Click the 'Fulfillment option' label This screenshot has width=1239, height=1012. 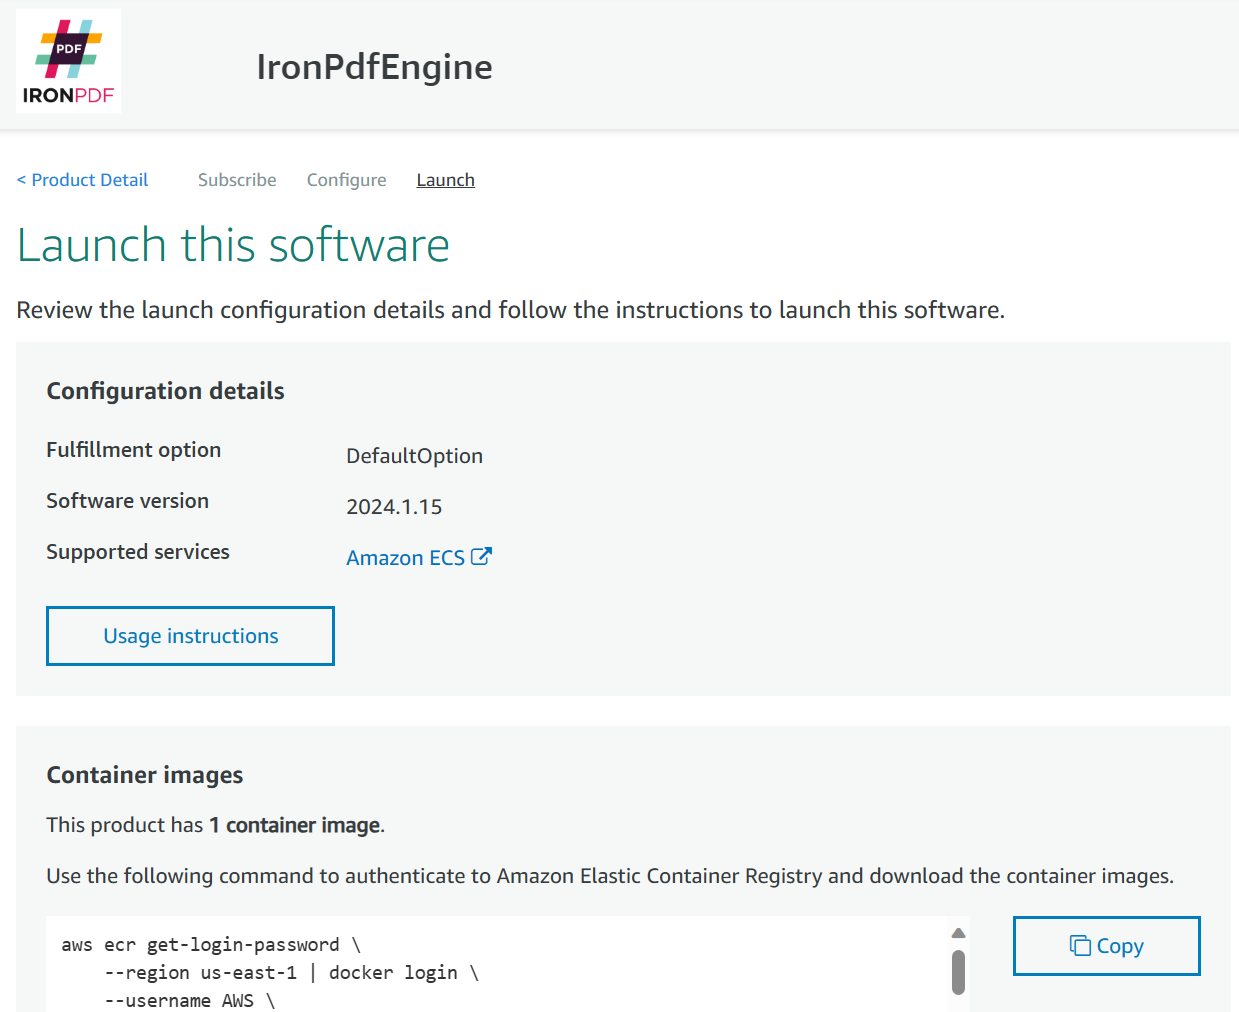tap(134, 450)
